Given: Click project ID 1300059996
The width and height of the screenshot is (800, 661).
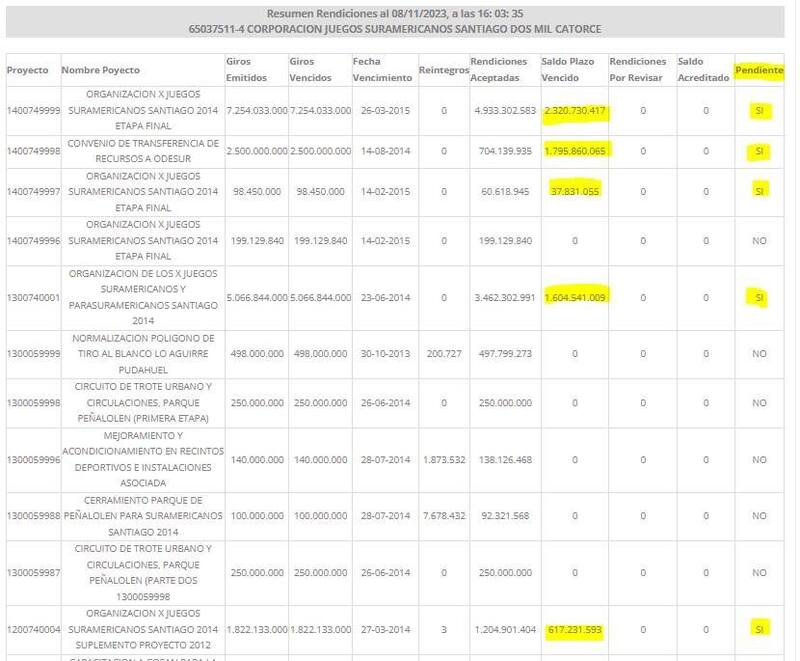Looking at the screenshot, I should pyautogui.click(x=32, y=460).
